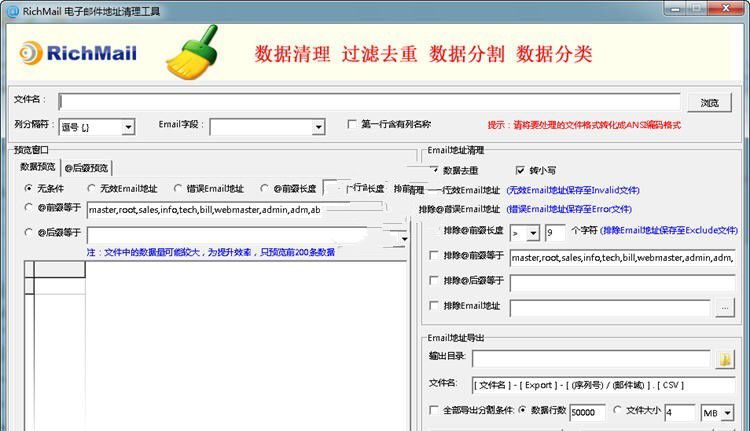Open the 列分隔符 delimiter dropdown

128,127
